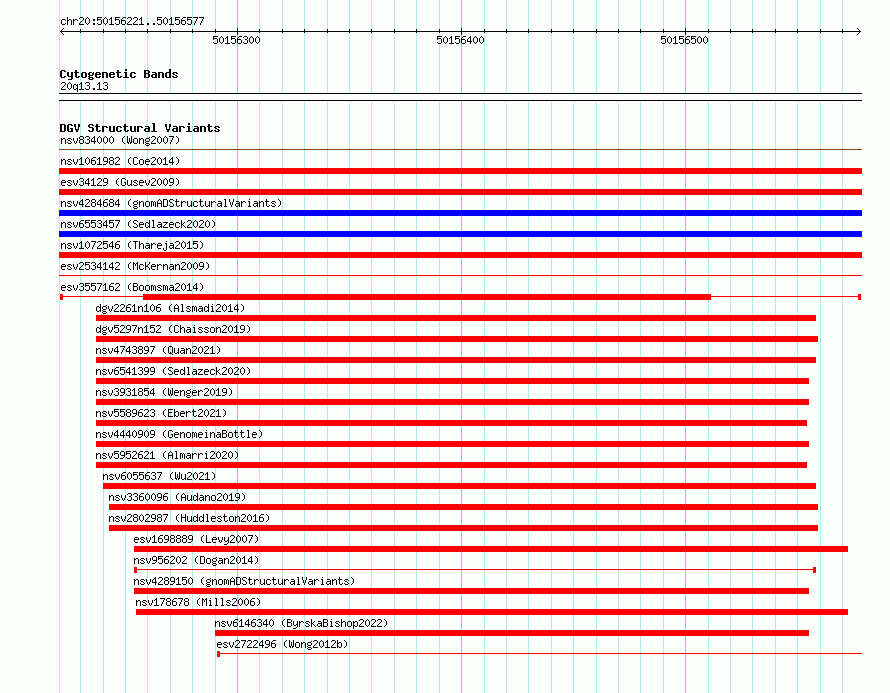Image resolution: width=890 pixels, height=693 pixels.
Task: Click the red bar under esv1698889 Levy2007
Action: point(491,549)
